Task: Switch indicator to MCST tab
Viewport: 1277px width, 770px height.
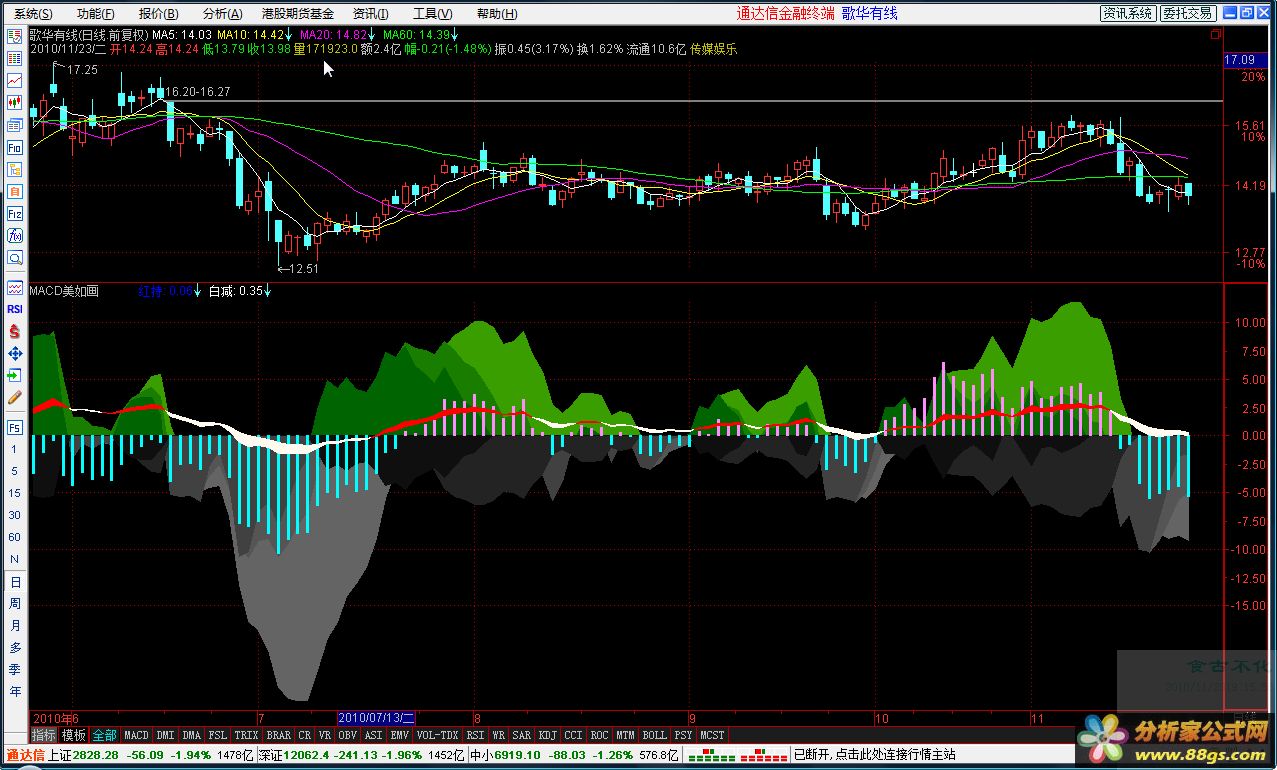Action: coord(713,735)
